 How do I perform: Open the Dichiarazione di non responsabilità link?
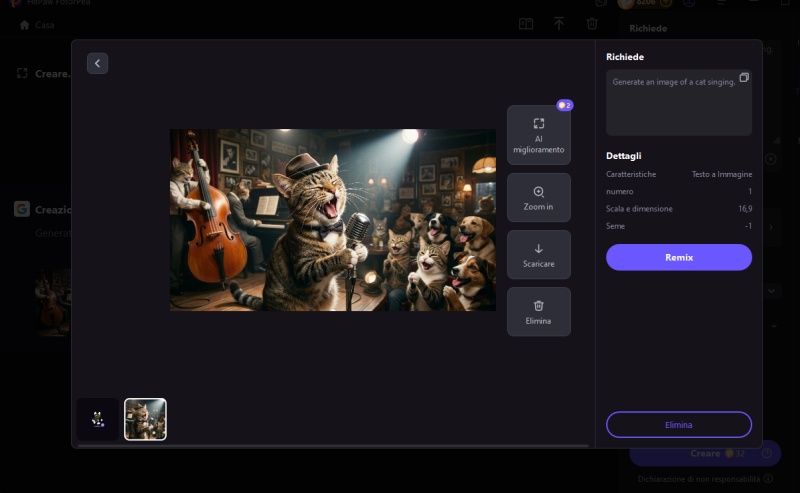pos(691,479)
